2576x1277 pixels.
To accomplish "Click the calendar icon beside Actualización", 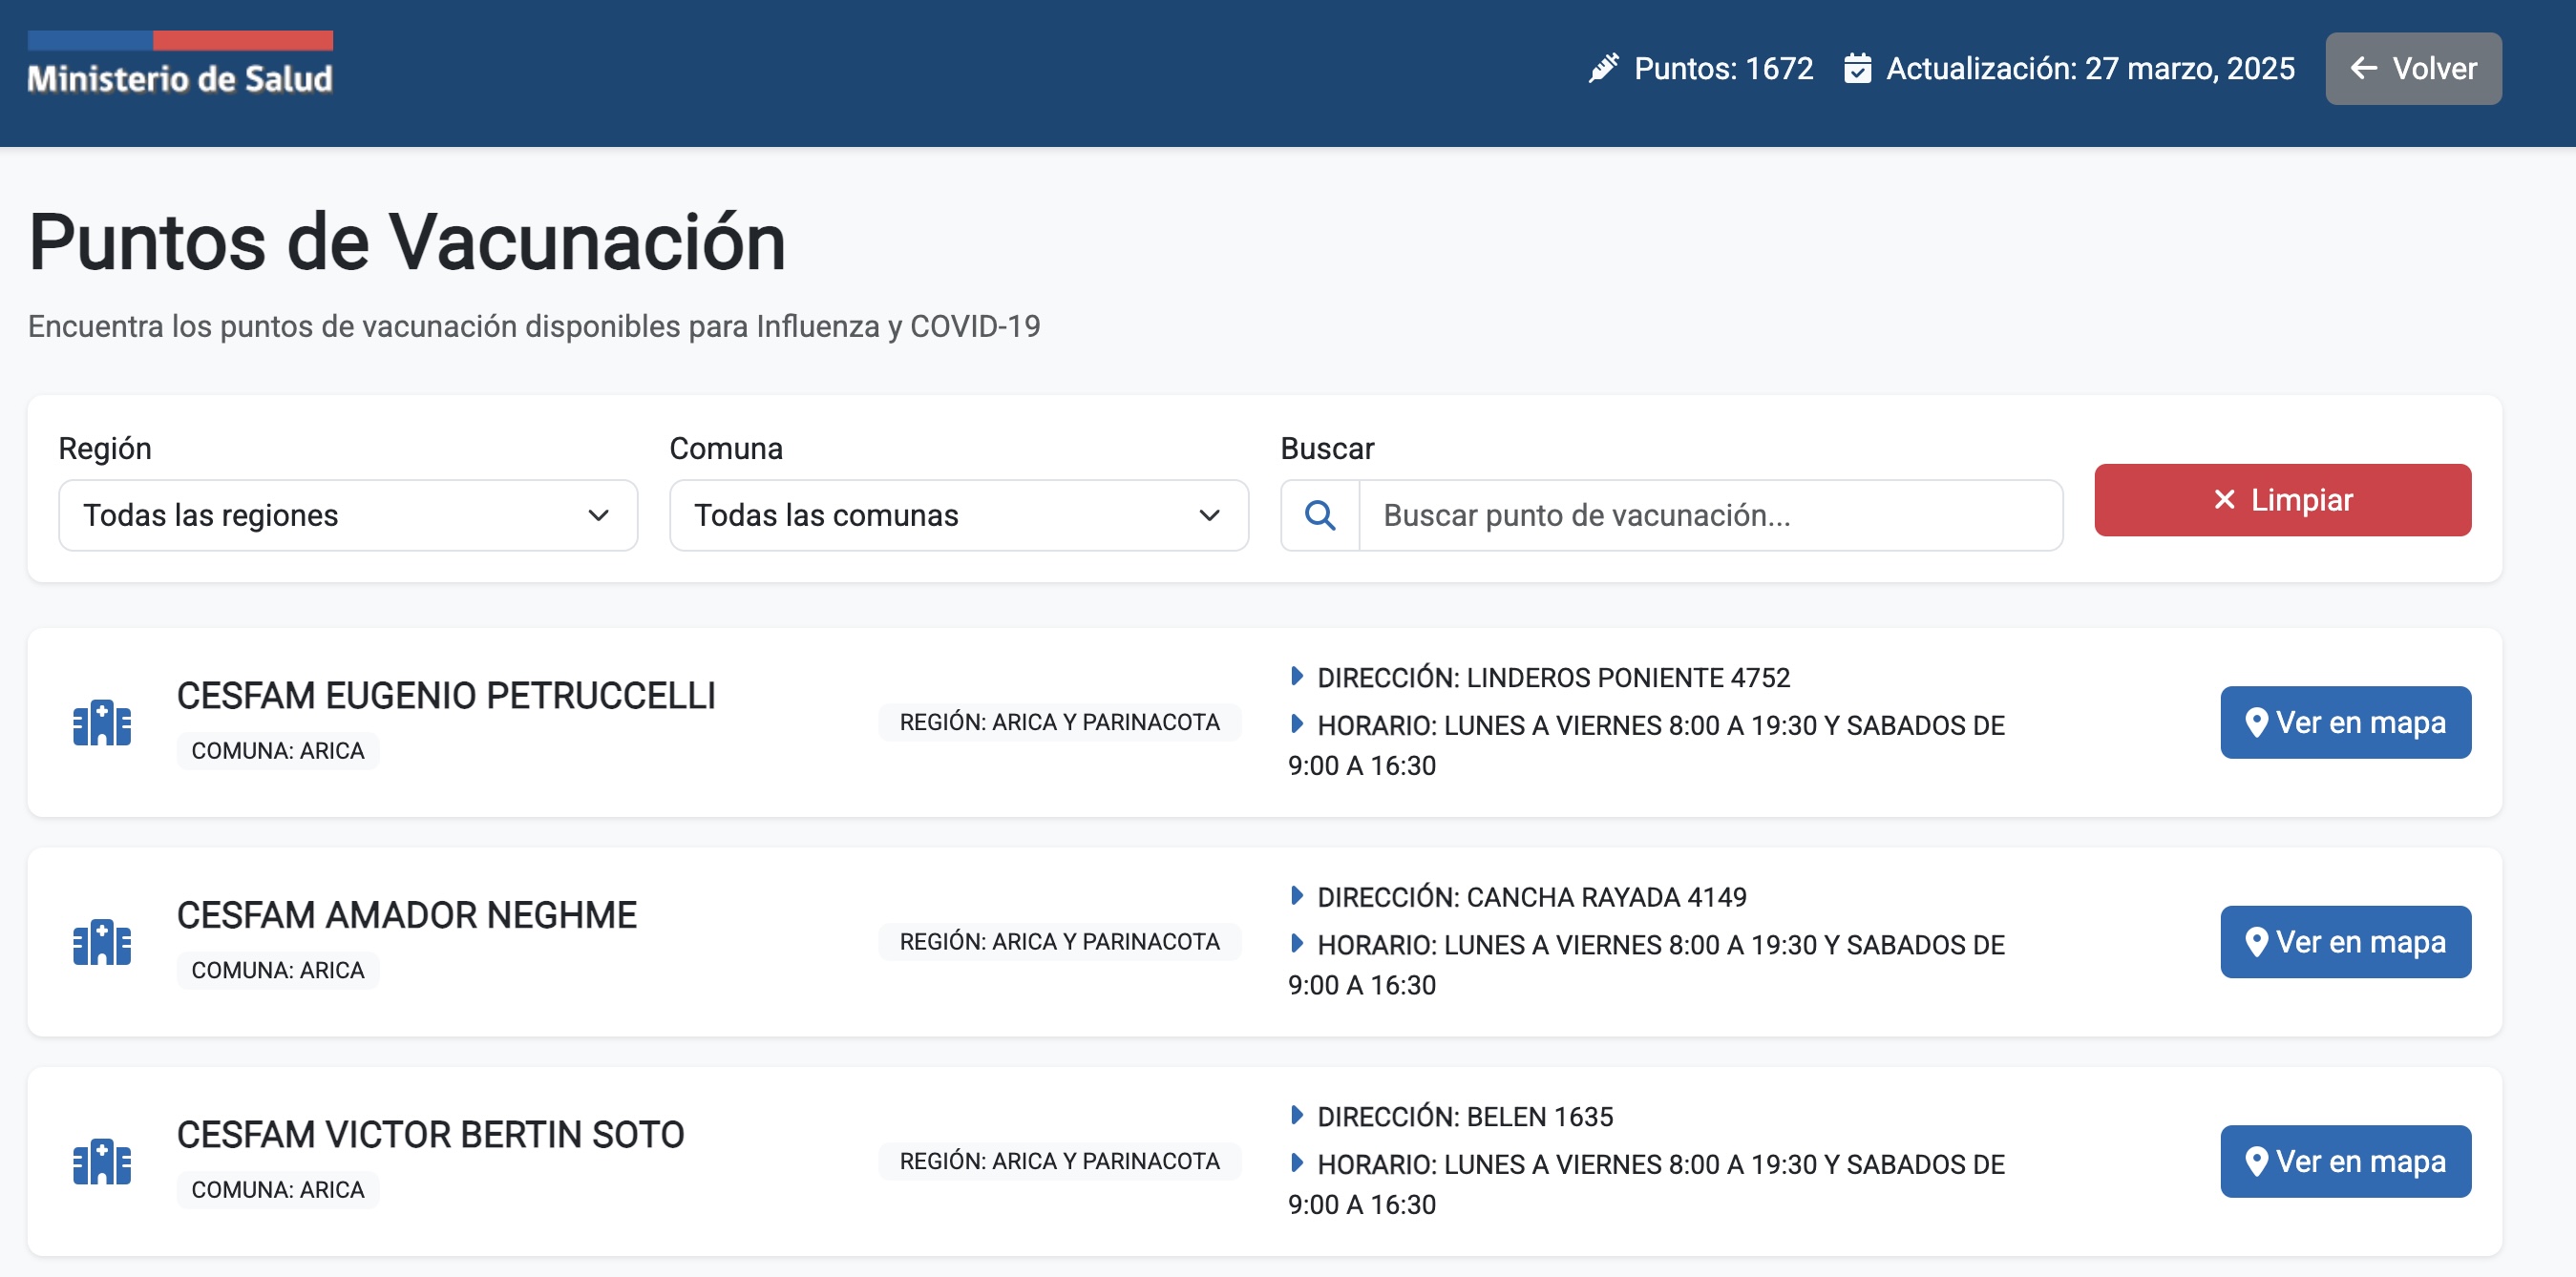I will tap(1857, 68).
